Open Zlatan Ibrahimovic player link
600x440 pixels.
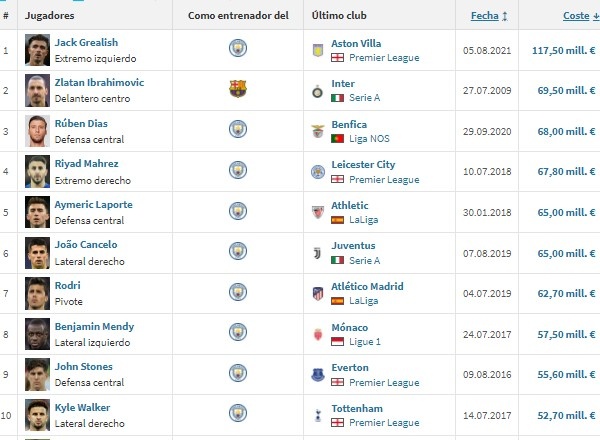pyautogui.click(x=99, y=83)
